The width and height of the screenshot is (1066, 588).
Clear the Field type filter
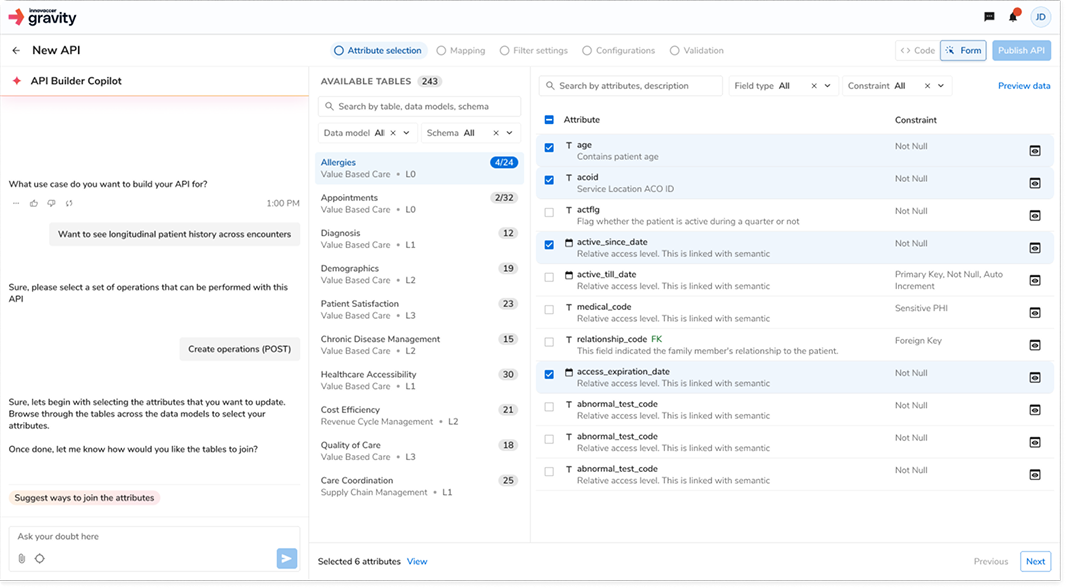814,86
